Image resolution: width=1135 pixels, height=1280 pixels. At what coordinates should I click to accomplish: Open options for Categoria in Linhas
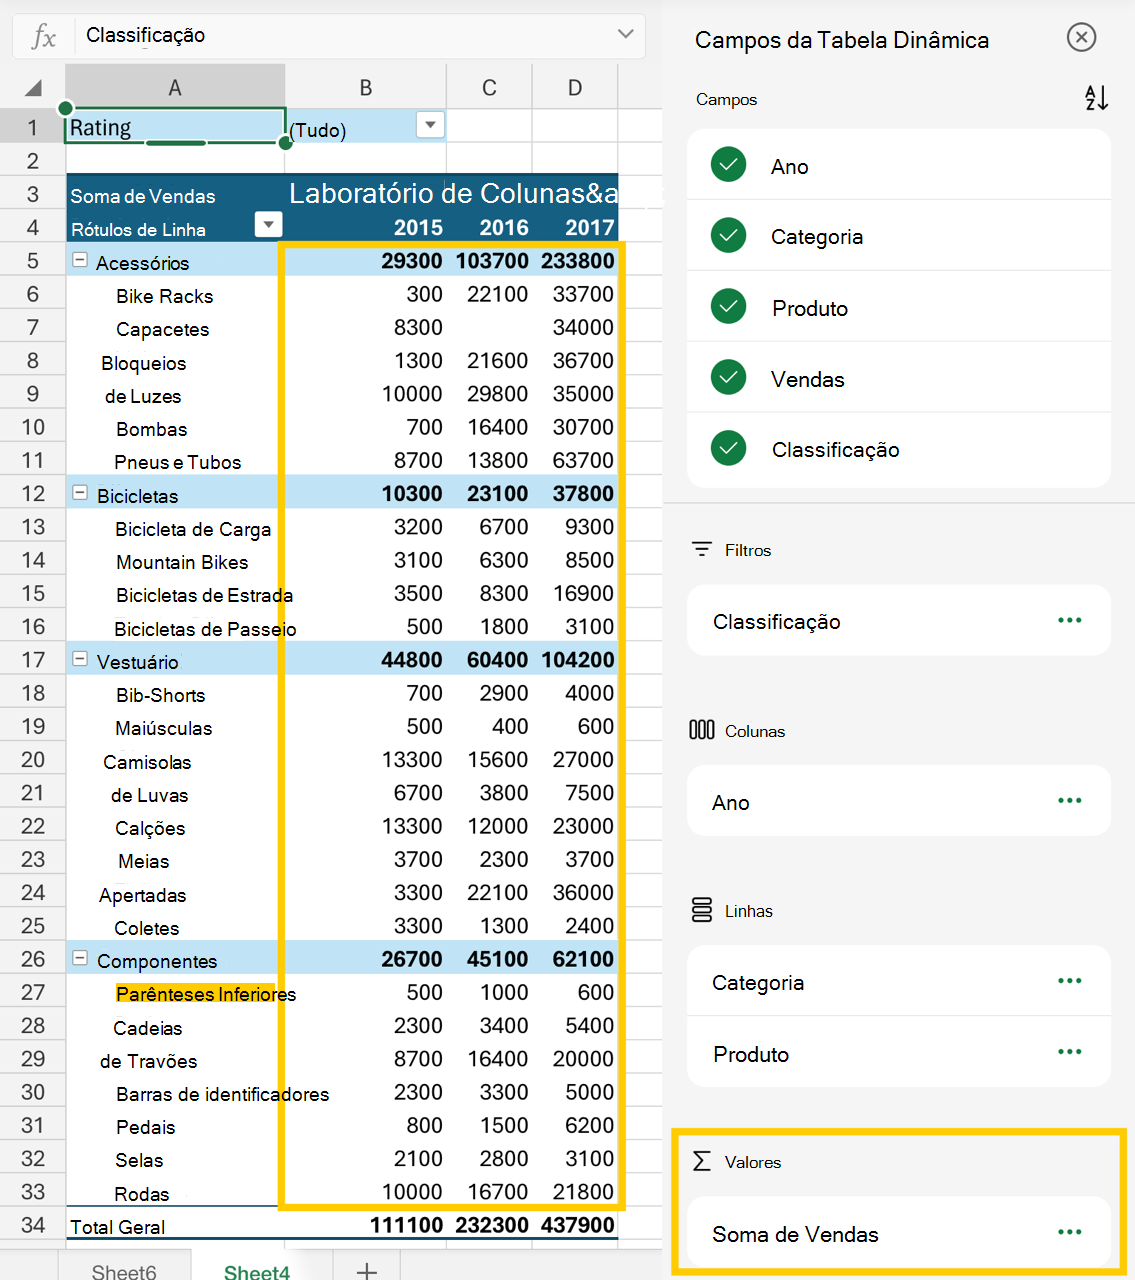pos(1069,981)
